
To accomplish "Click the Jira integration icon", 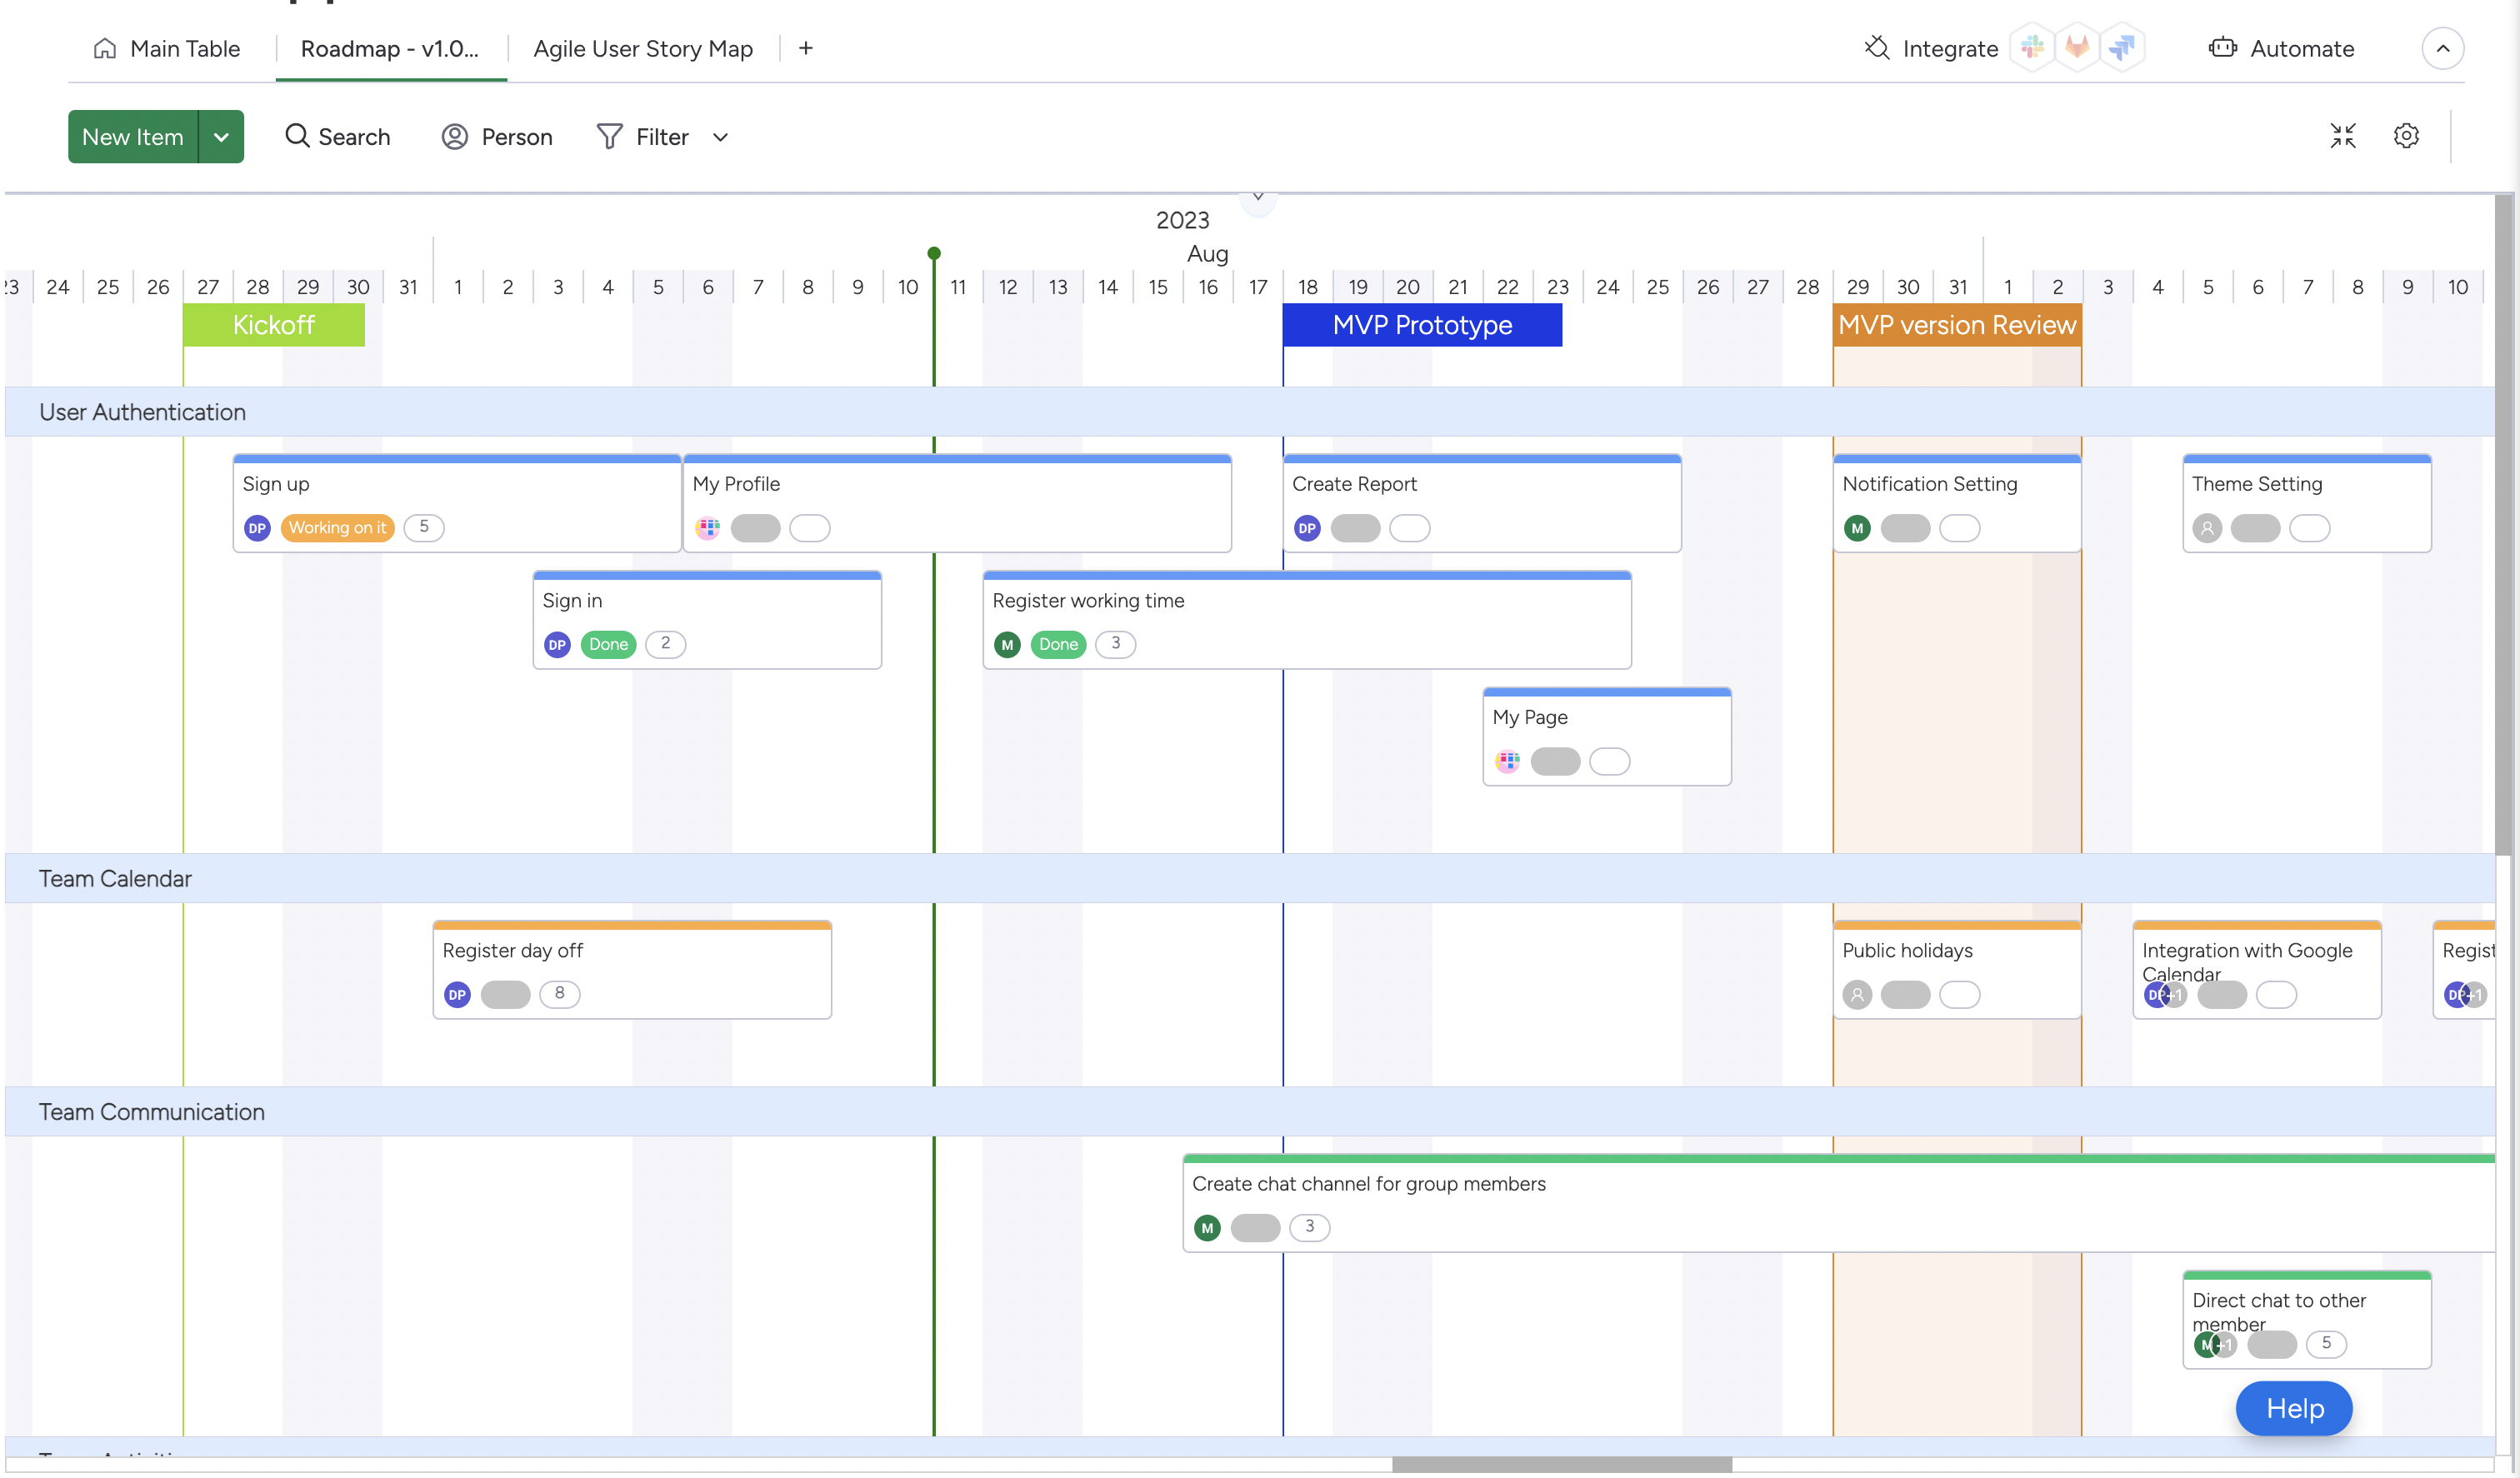I will point(2122,48).
